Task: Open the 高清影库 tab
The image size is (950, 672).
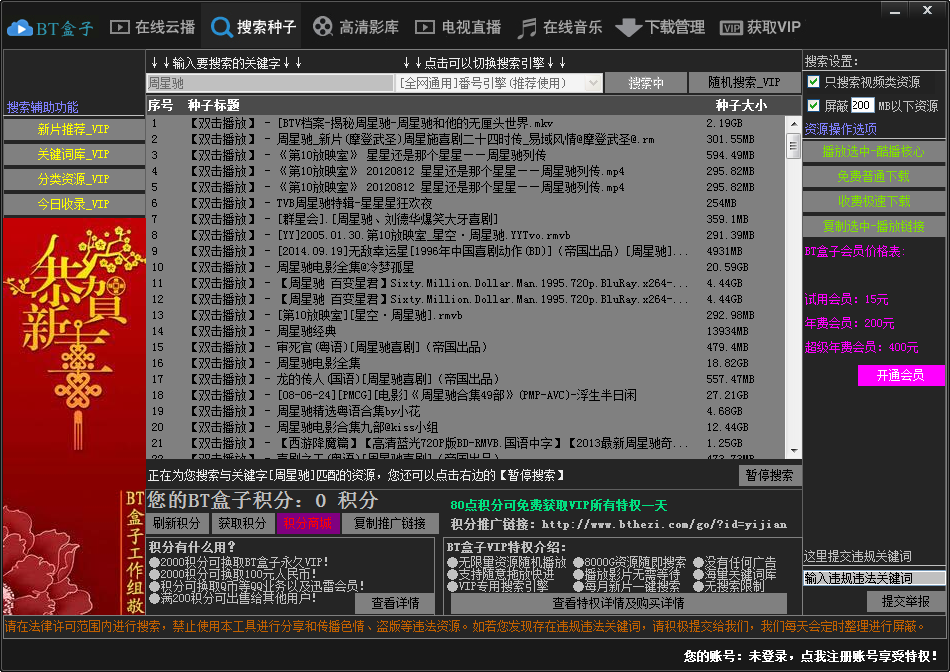Action: (356, 27)
